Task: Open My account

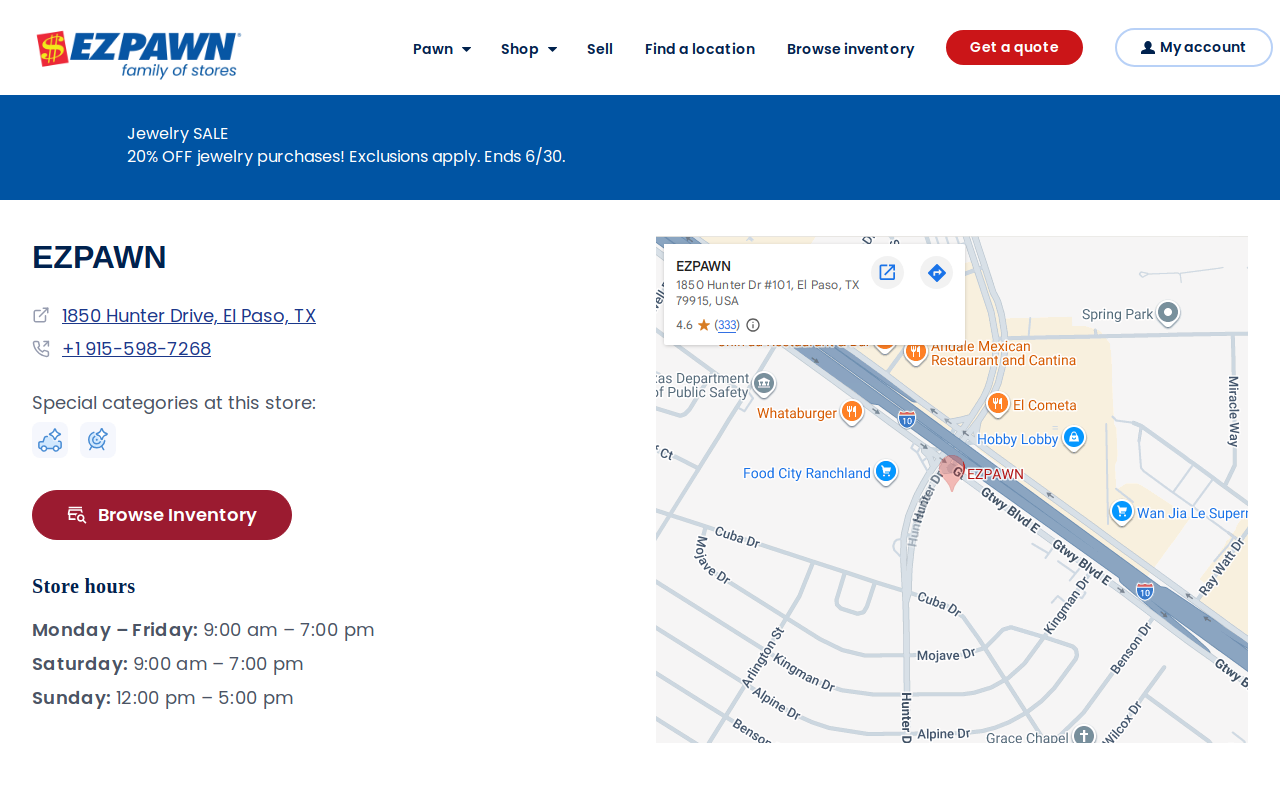Action: 1194,47
